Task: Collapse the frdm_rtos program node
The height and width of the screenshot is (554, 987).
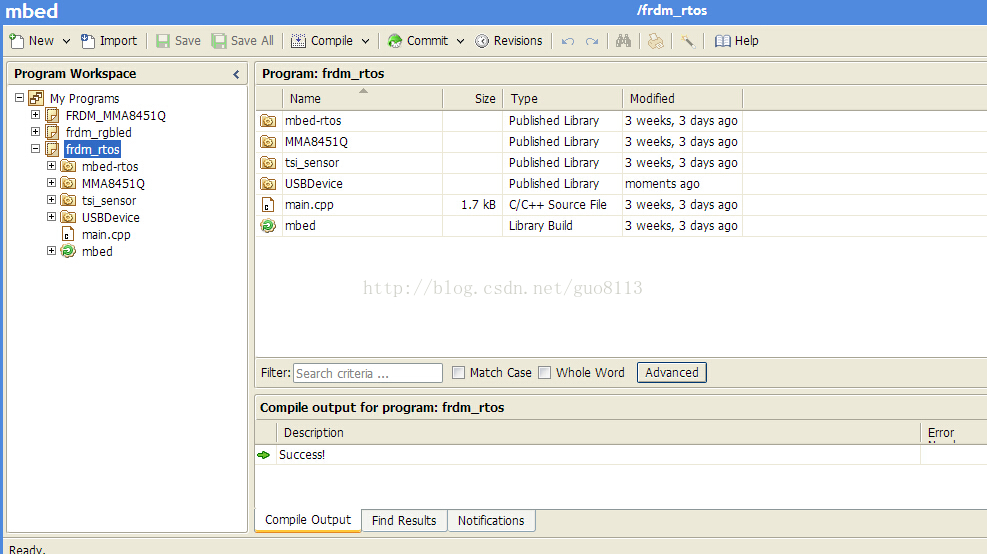Action: 35,149
